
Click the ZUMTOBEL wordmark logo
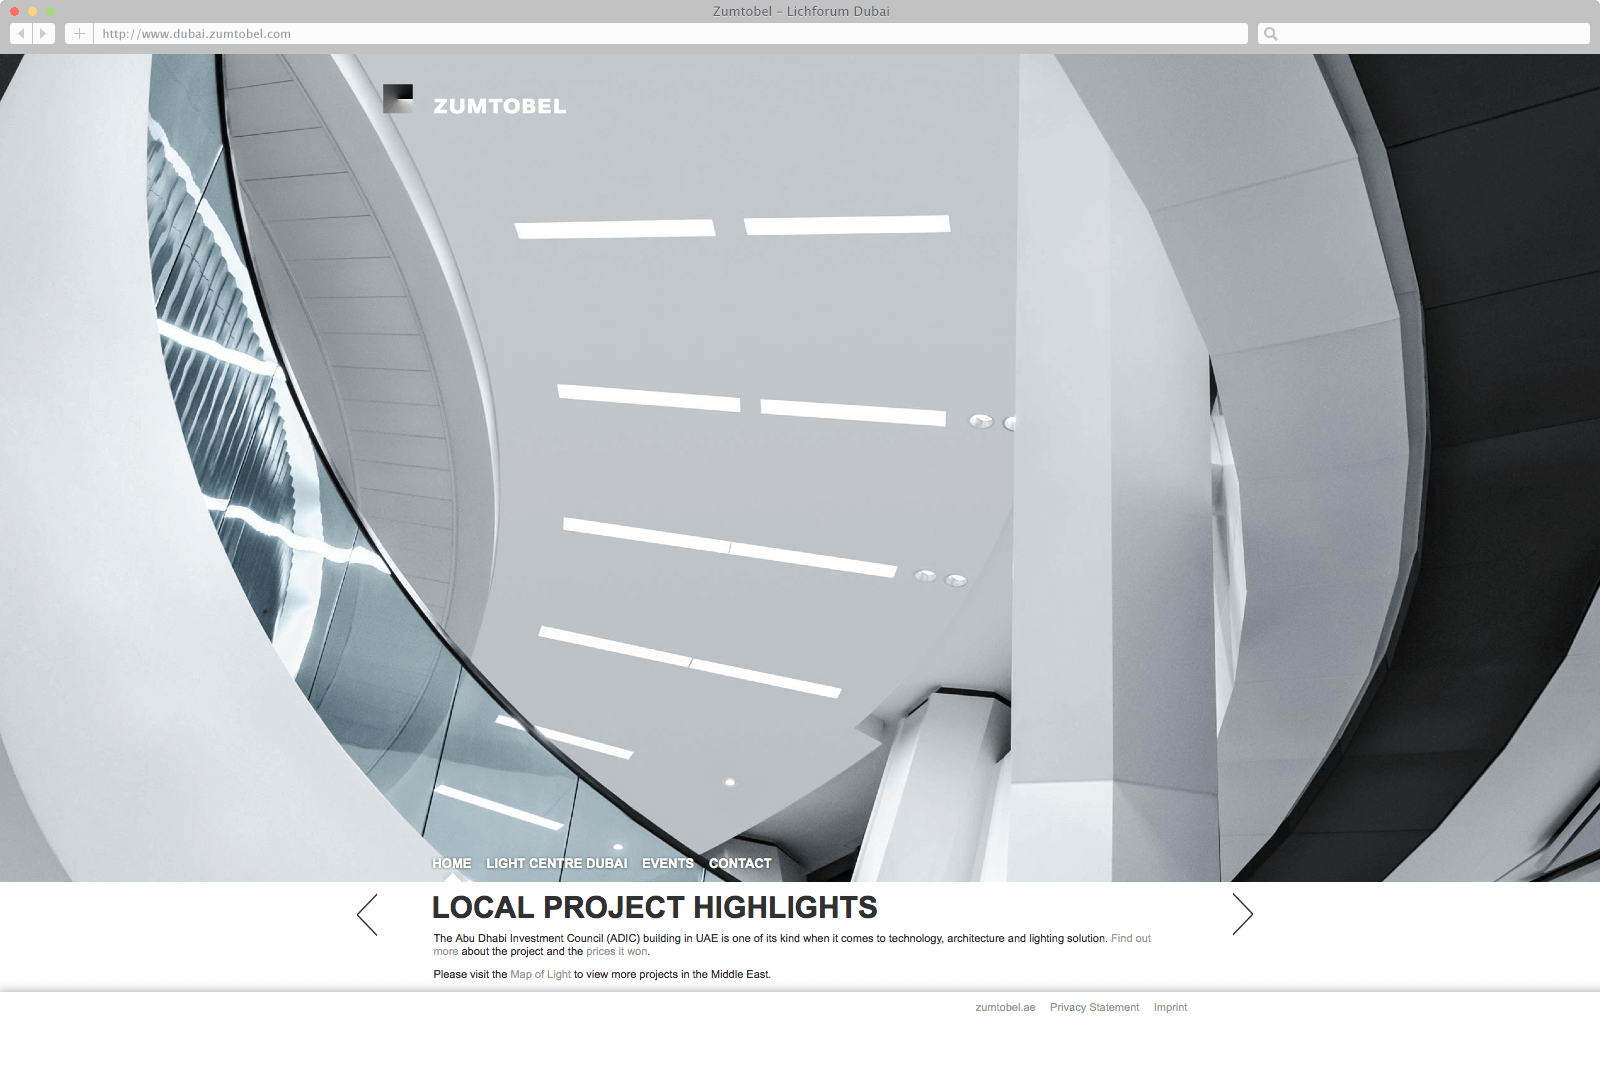[499, 106]
